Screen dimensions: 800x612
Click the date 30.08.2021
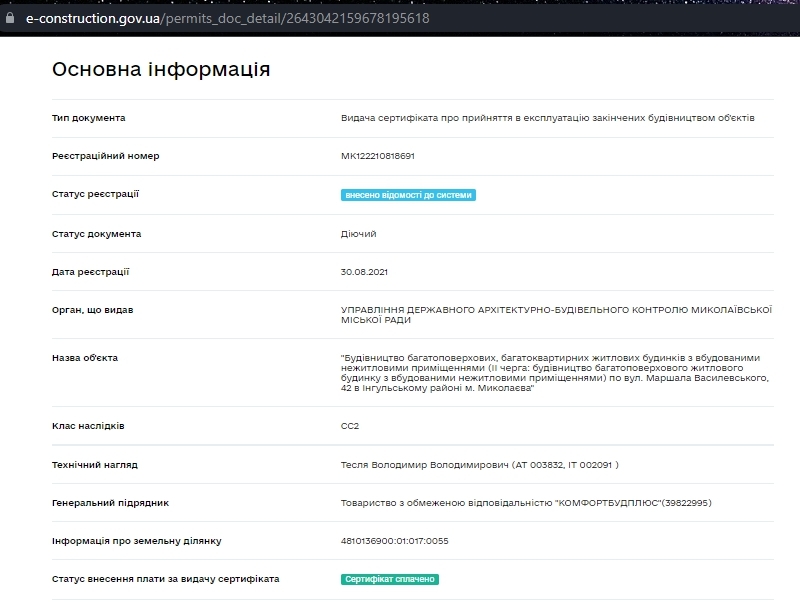364,272
